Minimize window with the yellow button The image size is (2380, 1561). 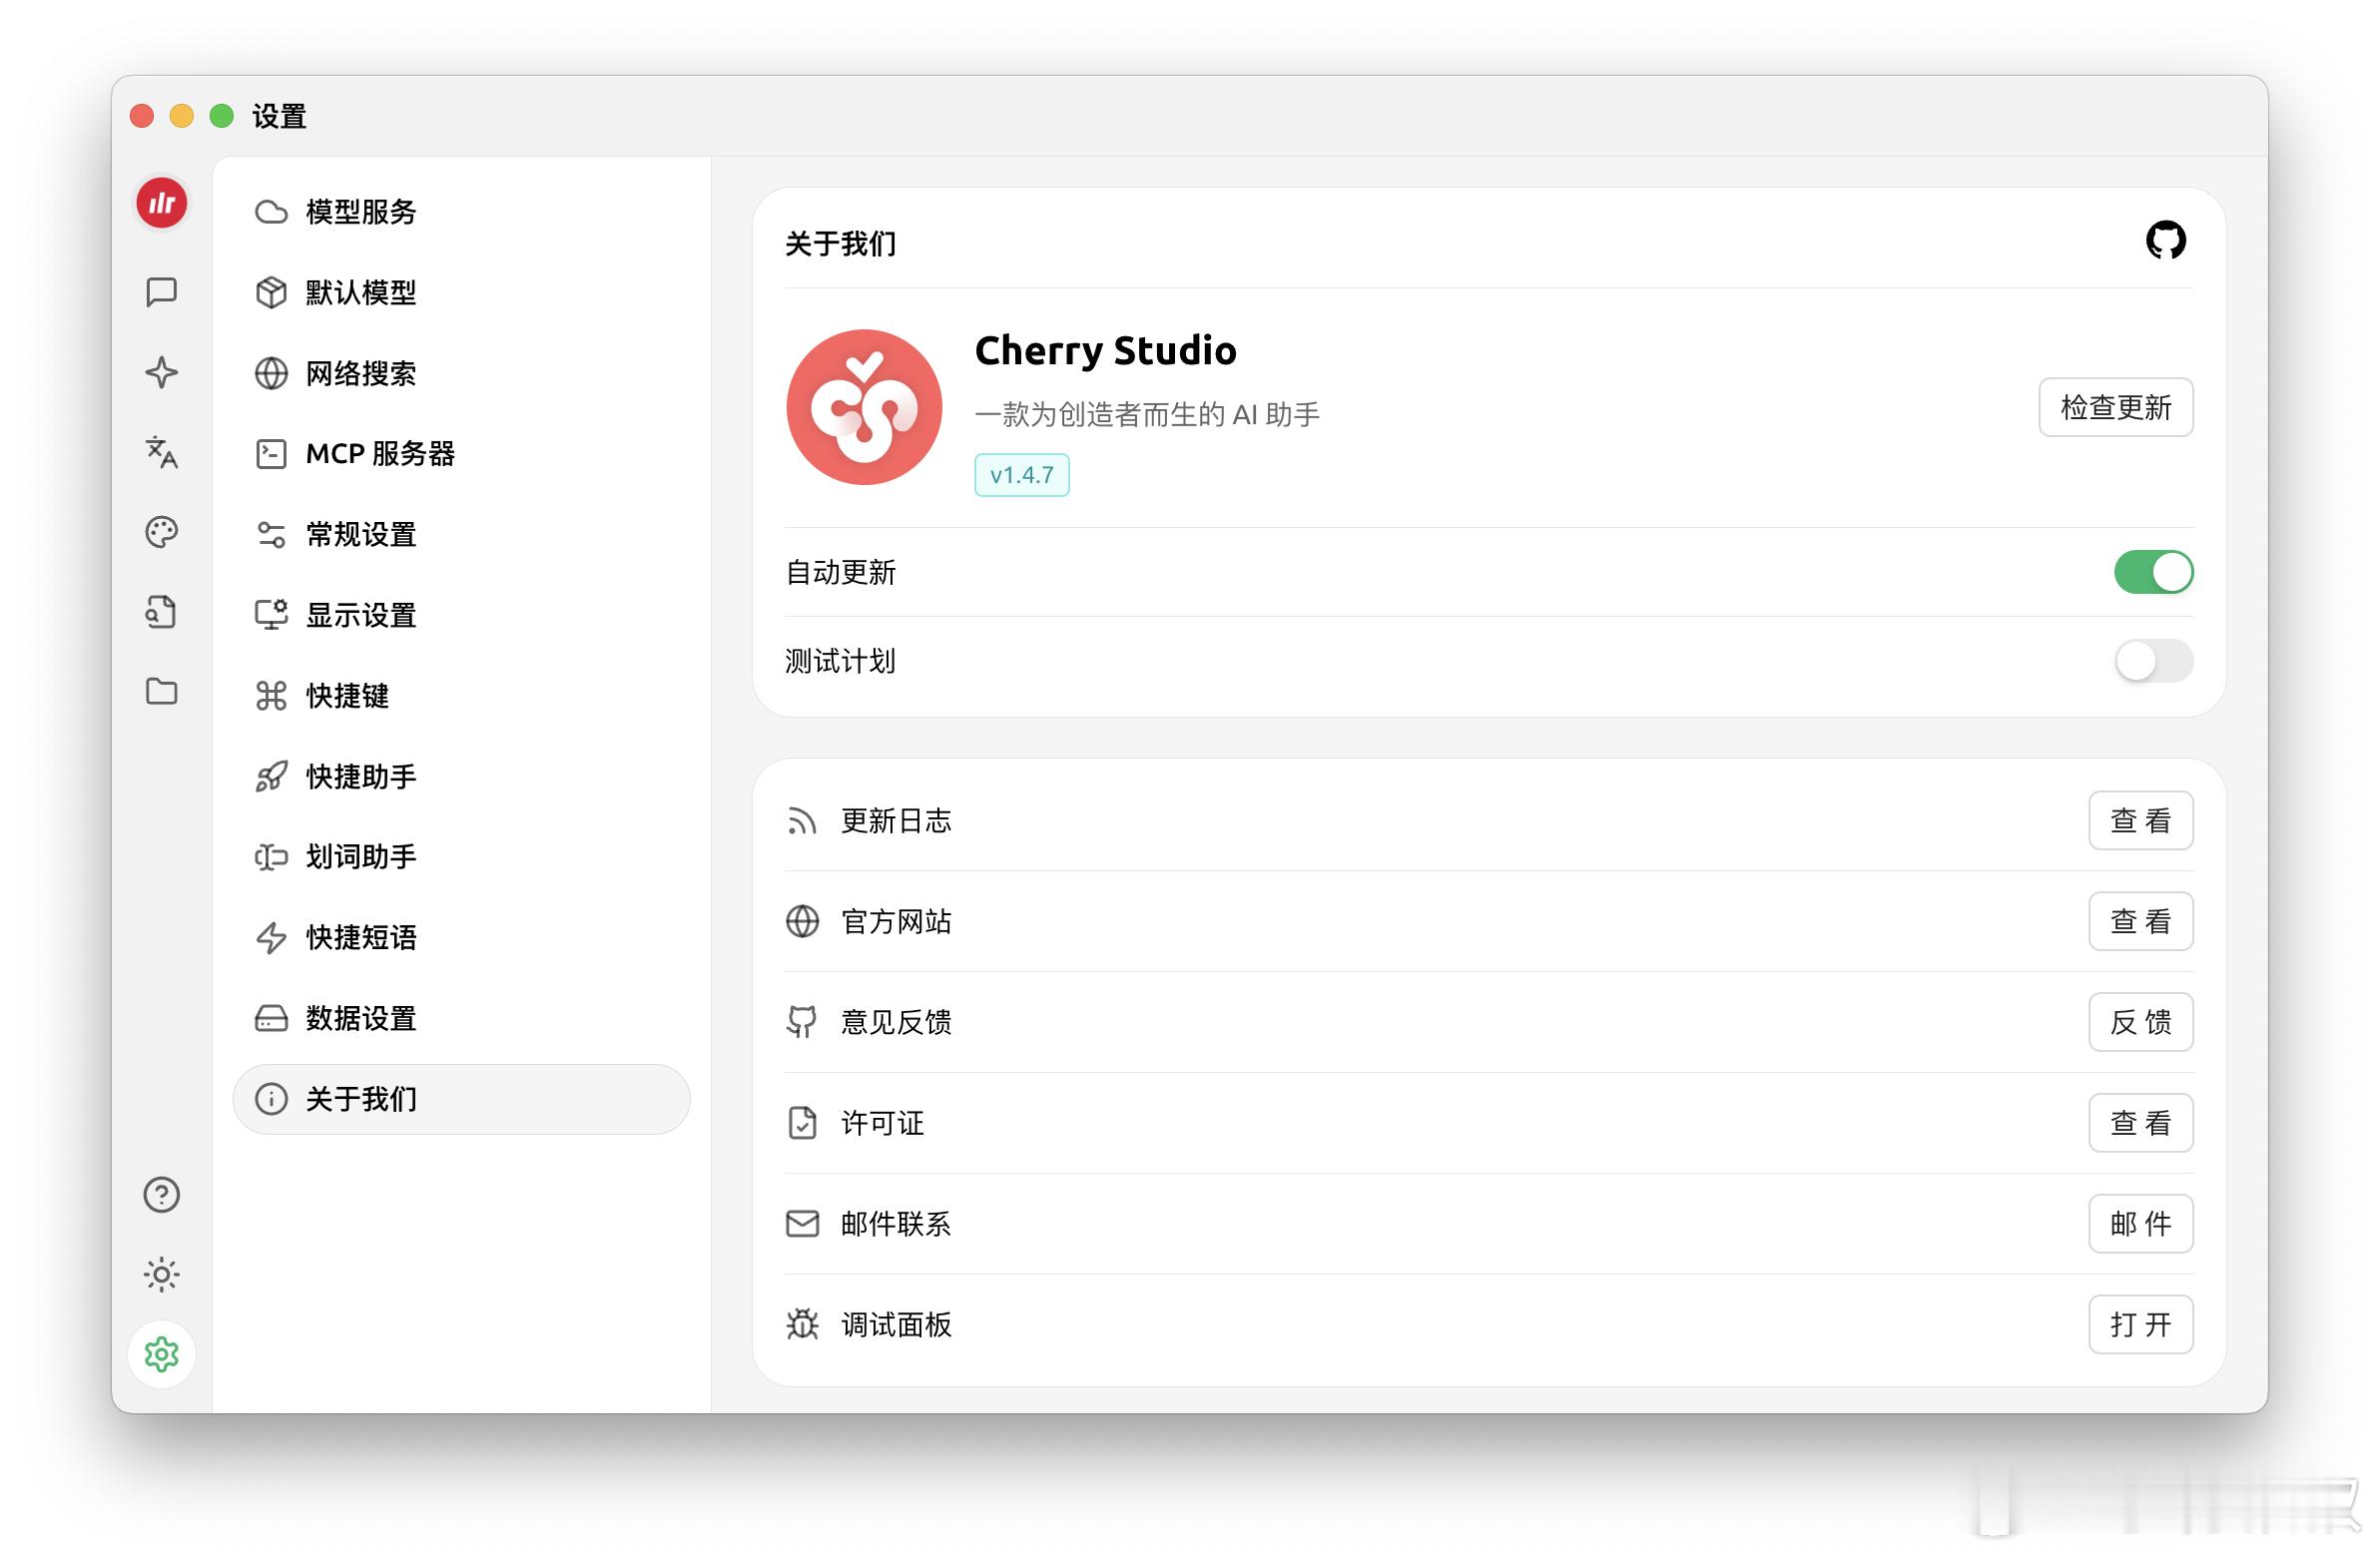click(182, 116)
